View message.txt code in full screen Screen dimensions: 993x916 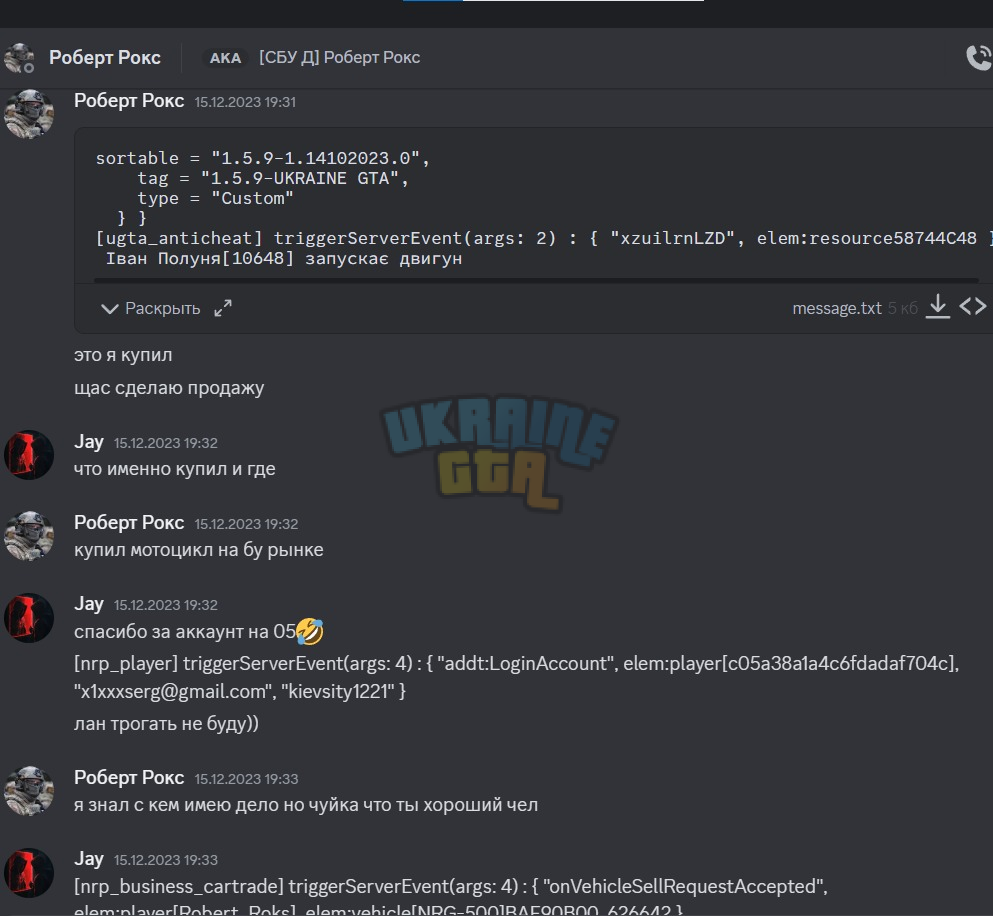pos(223,309)
